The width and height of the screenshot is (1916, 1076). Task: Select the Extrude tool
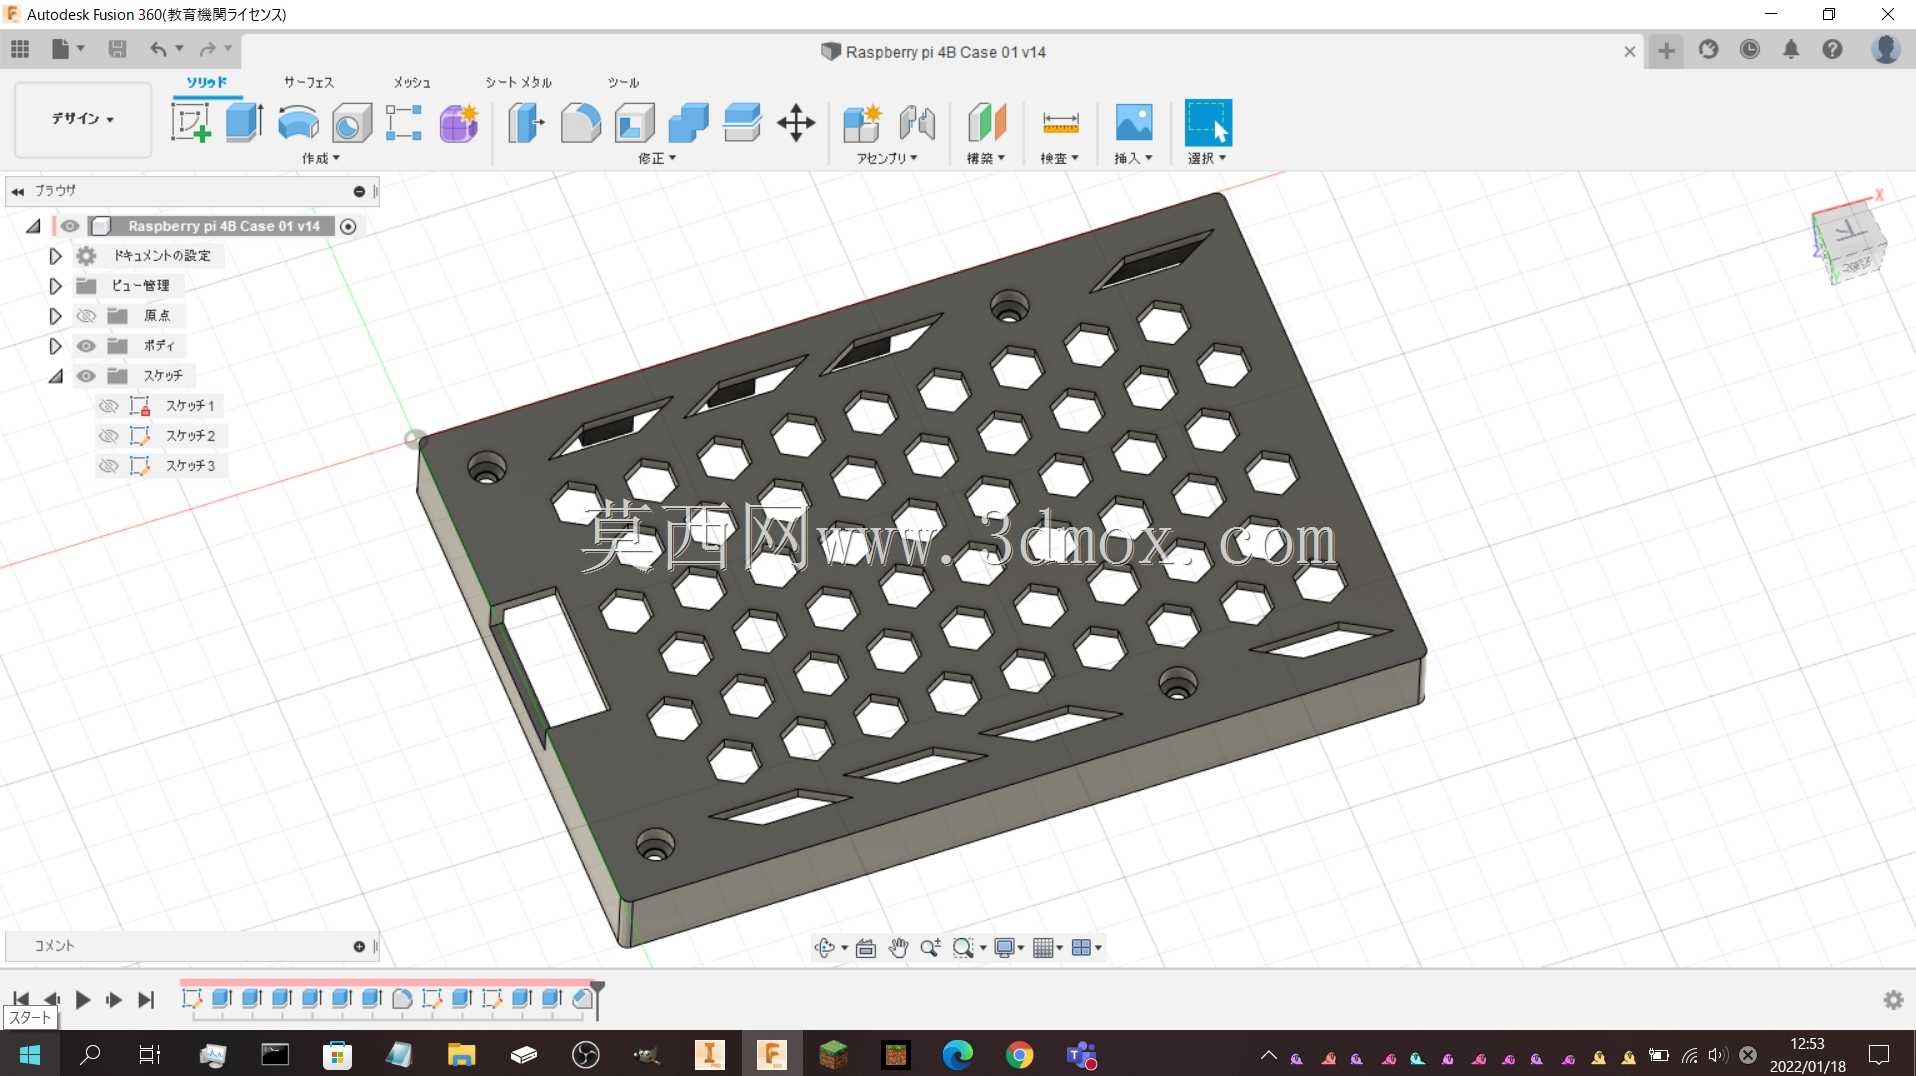coord(244,123)
